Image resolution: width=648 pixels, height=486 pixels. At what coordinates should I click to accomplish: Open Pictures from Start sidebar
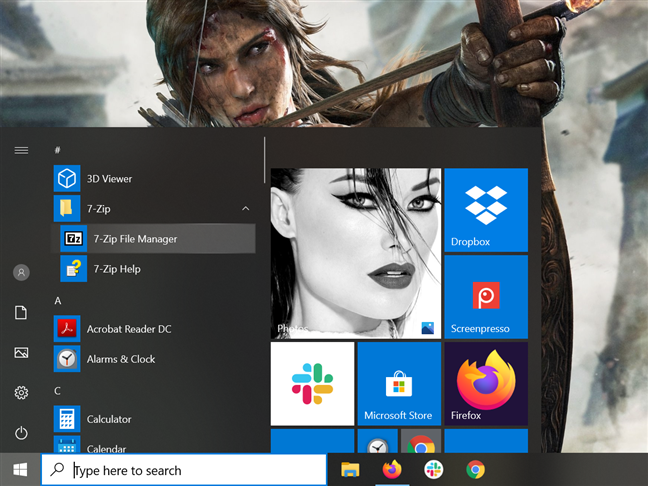click(x=21, y=353)
